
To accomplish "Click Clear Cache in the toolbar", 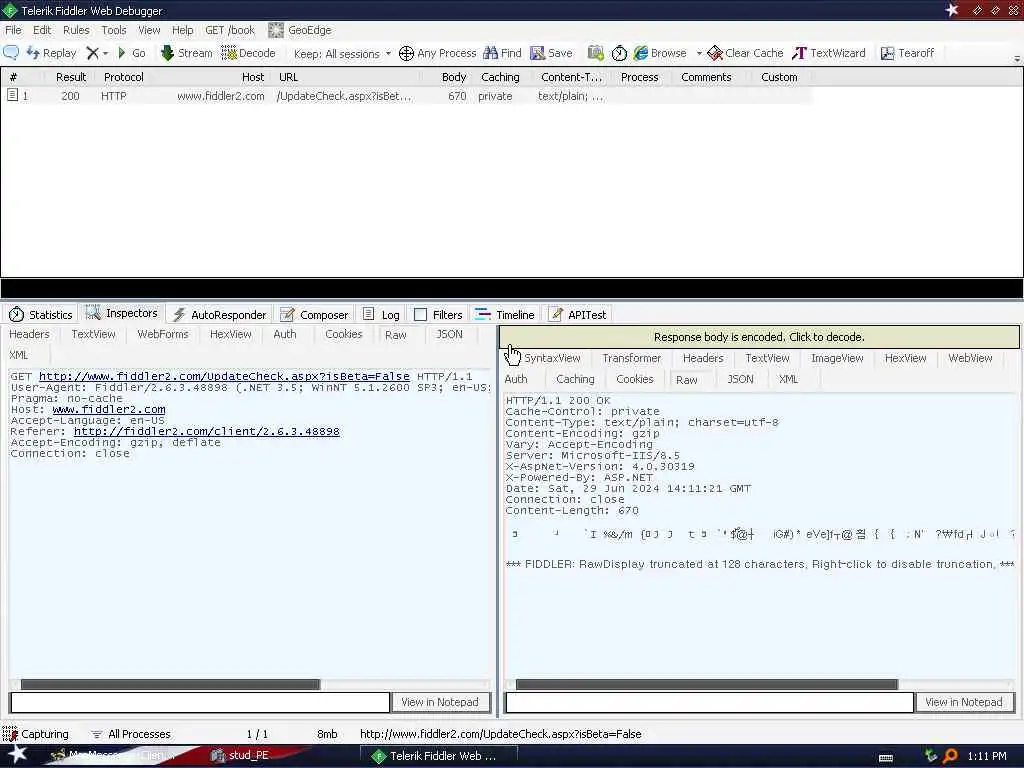I will (x=745, y=53).
